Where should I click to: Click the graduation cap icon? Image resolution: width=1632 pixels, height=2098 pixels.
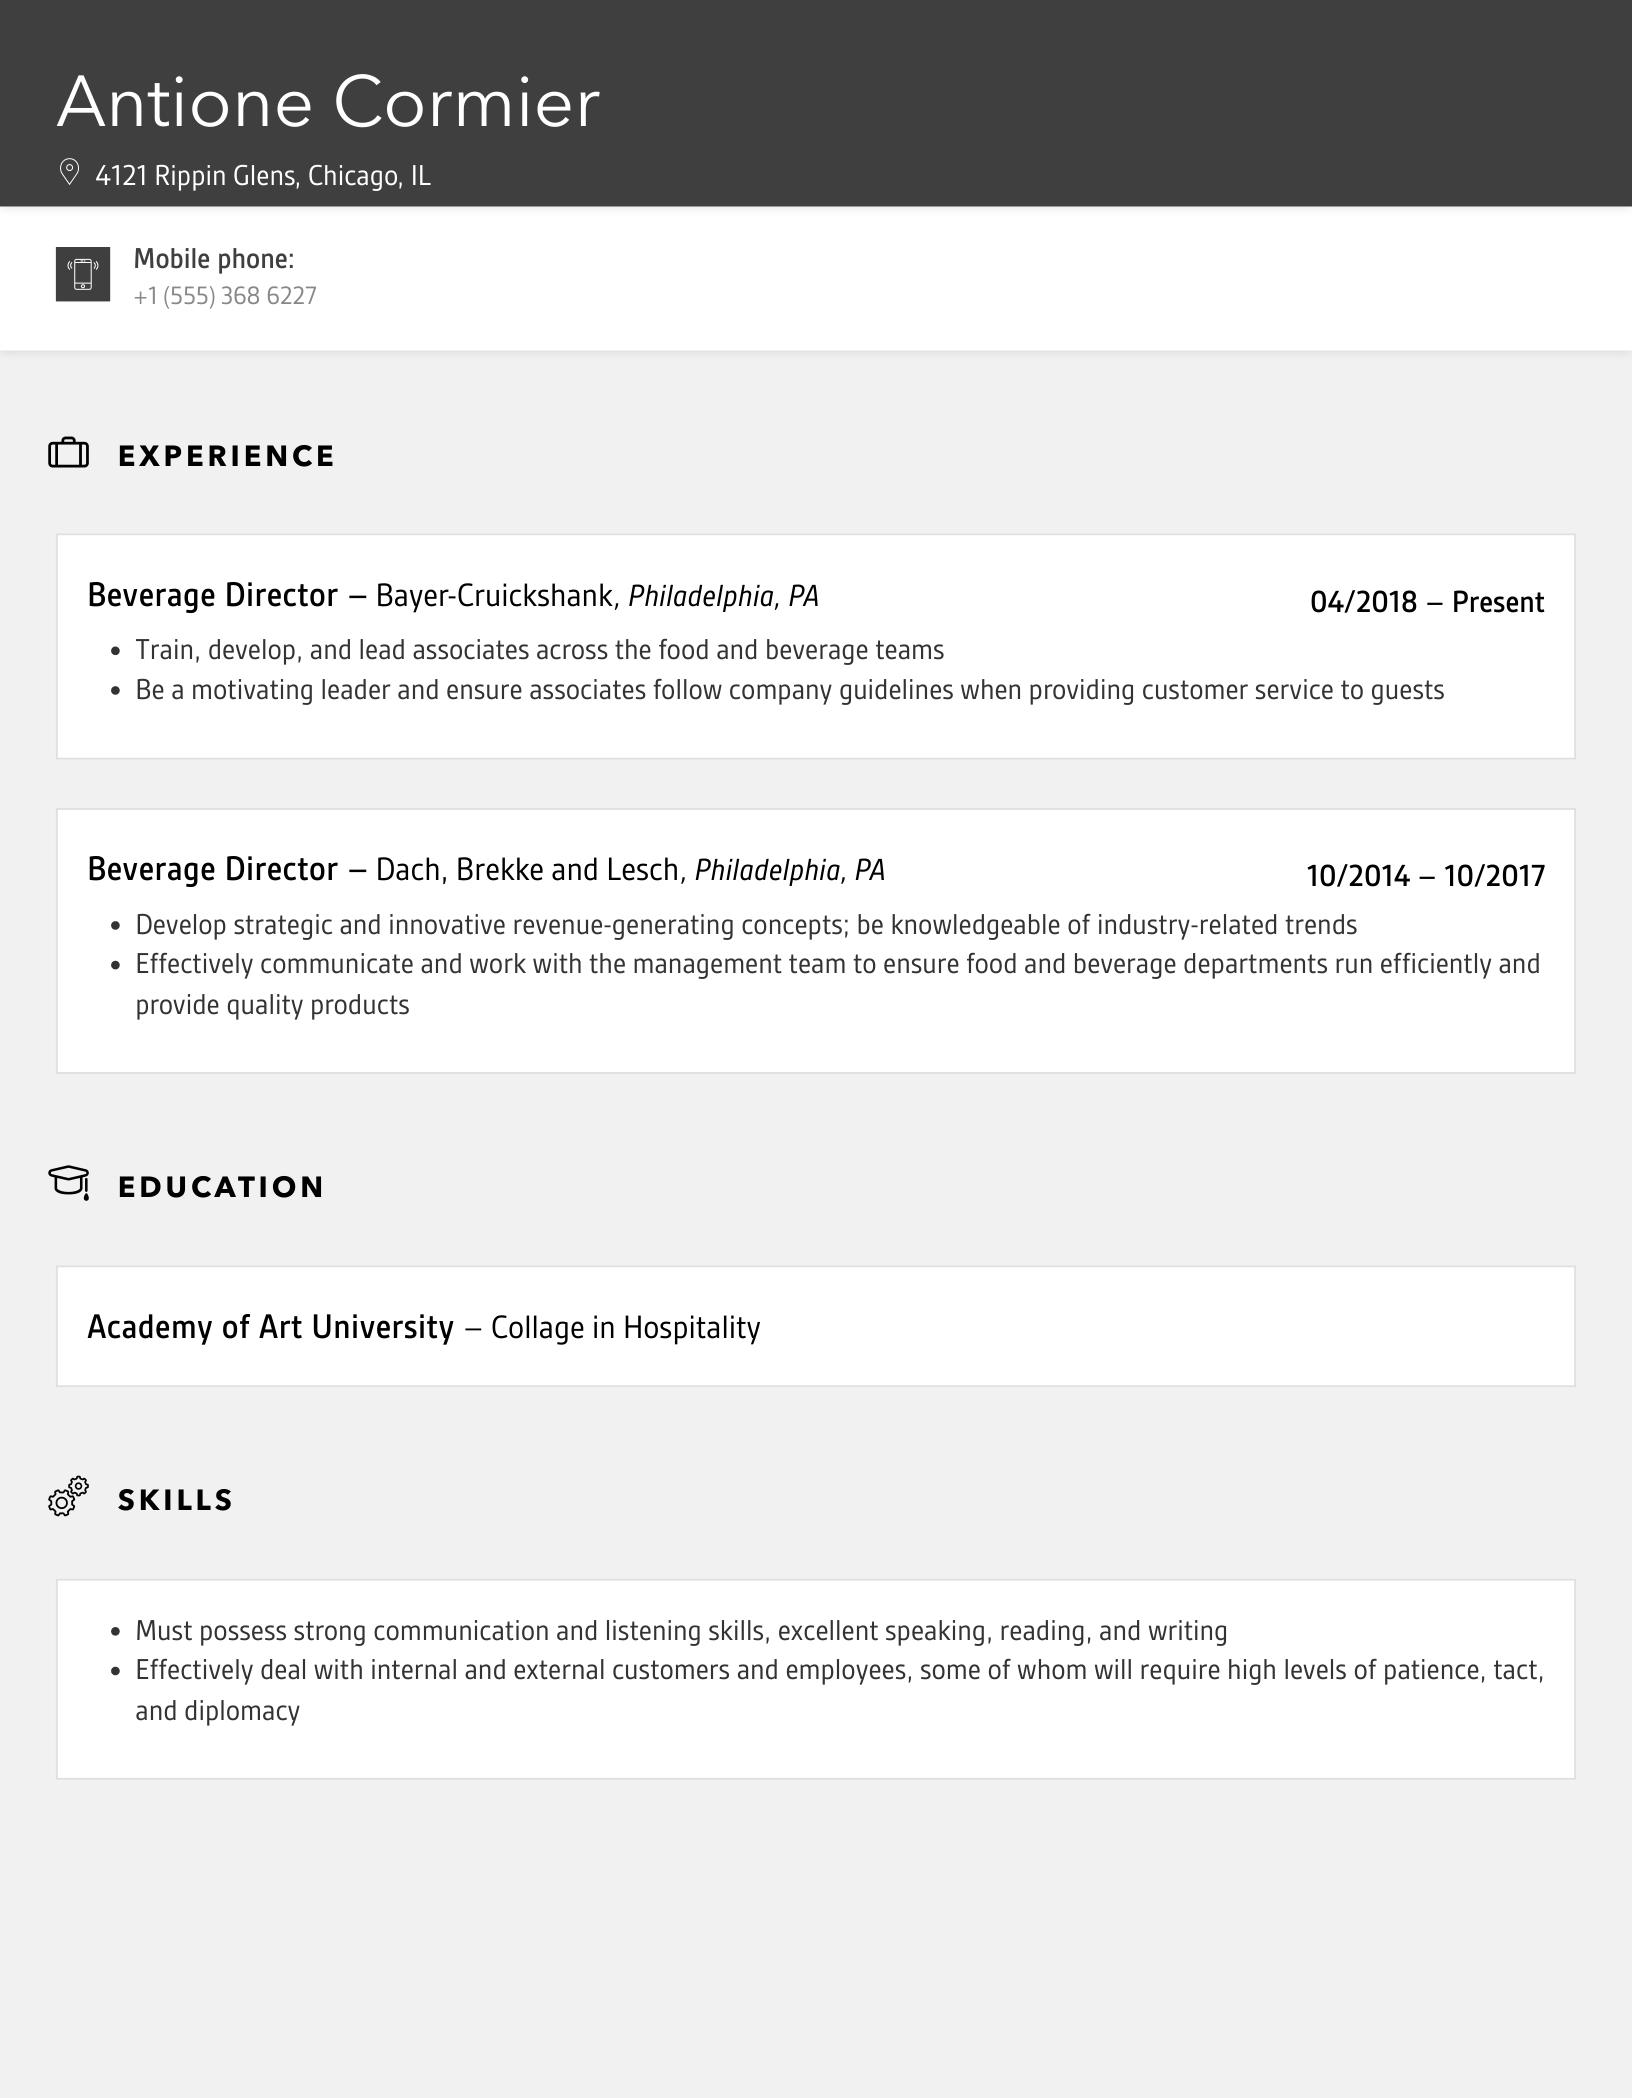69,1183
